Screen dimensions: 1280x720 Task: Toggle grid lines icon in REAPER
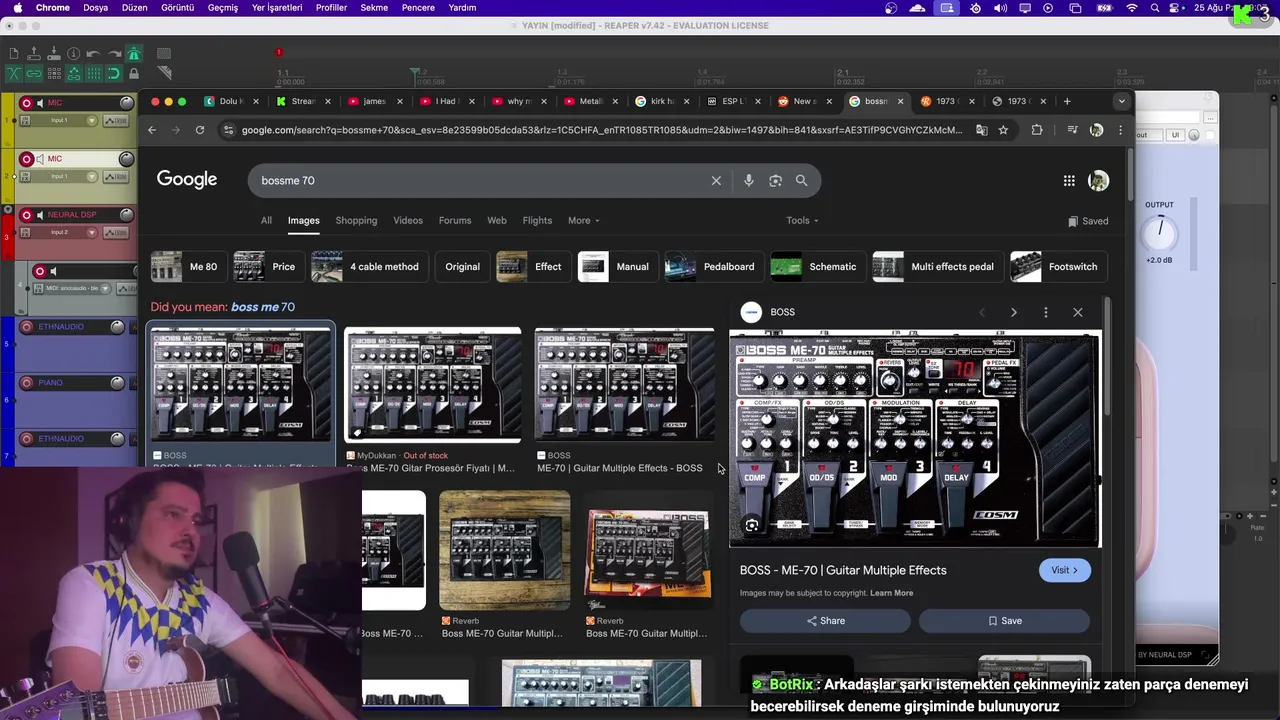pos(93,73)
